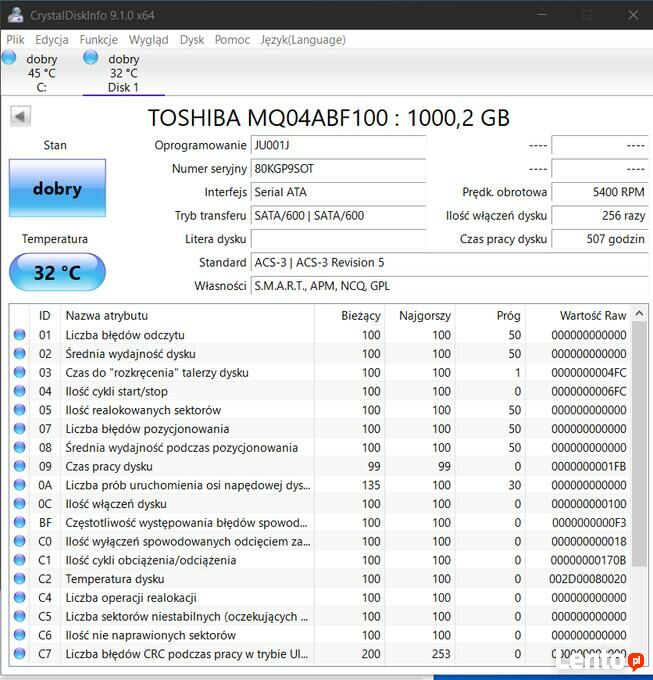
Task: Open the Edycja menu
Action: click(52, 40)
